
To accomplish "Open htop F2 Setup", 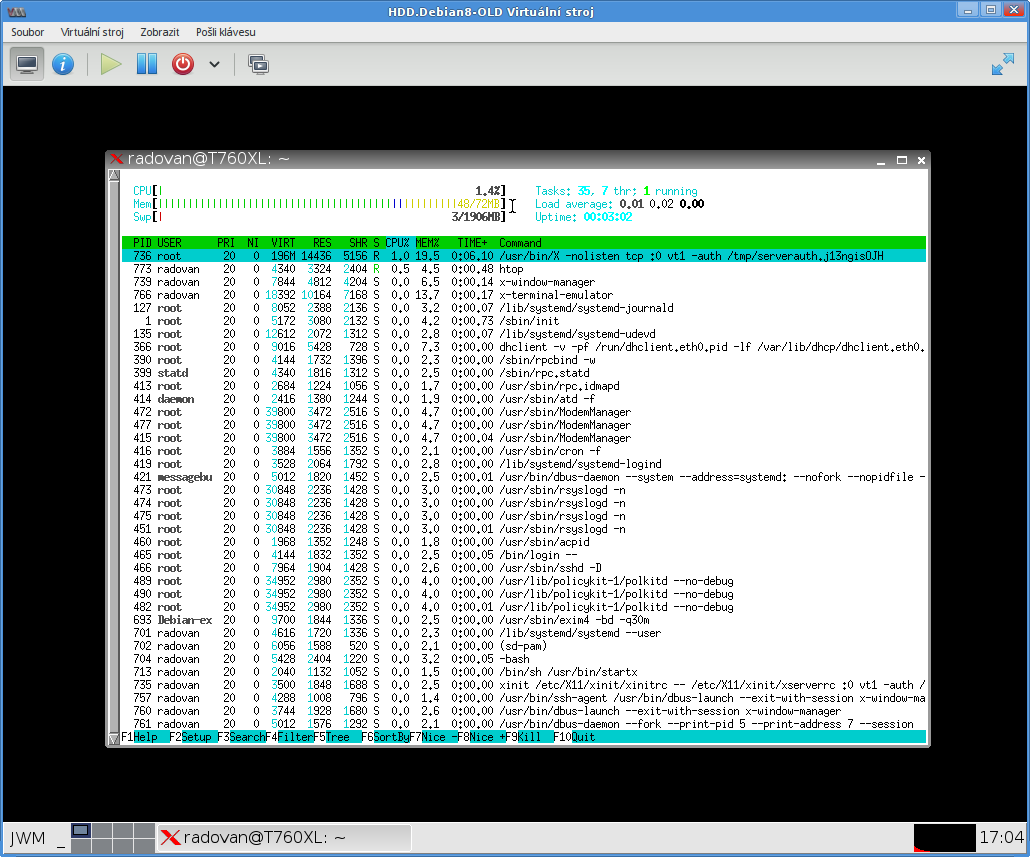I will tap(190, 737).
